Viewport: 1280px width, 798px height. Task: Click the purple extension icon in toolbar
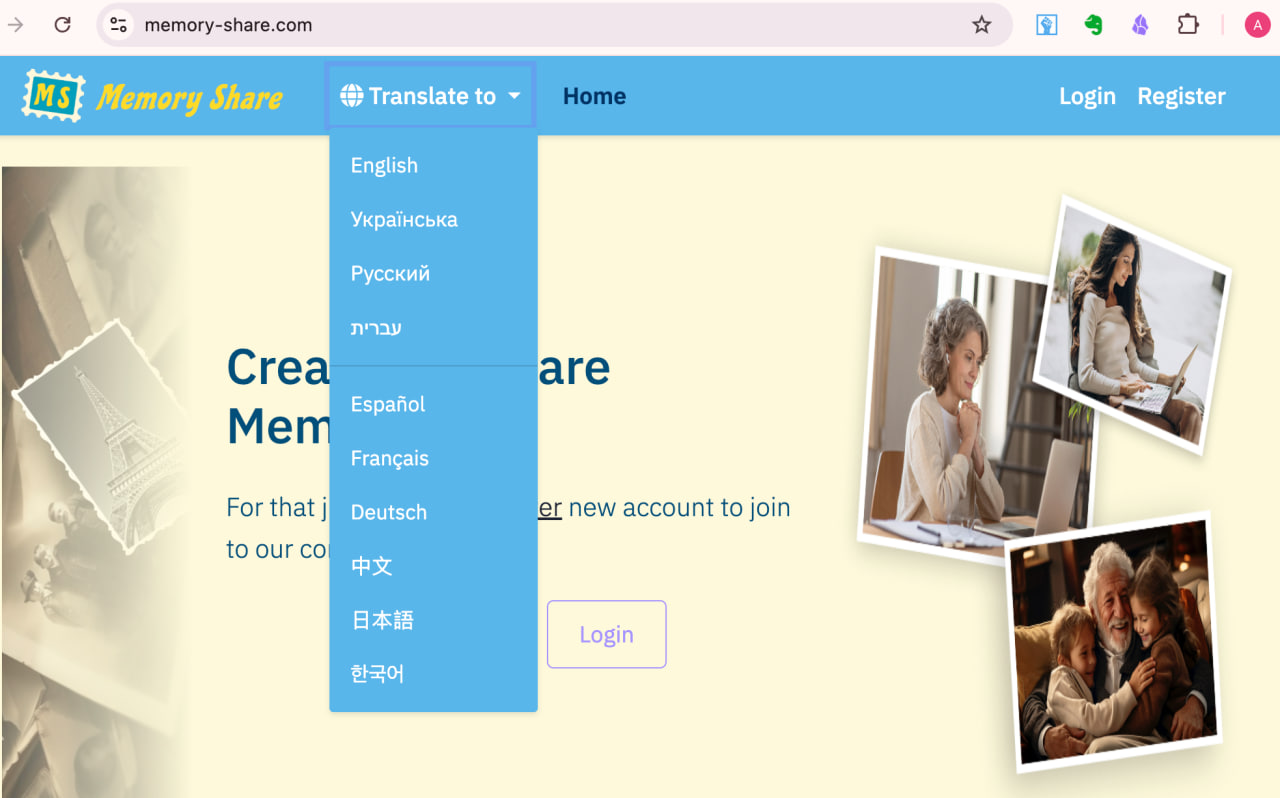(x=1140, y=25)
